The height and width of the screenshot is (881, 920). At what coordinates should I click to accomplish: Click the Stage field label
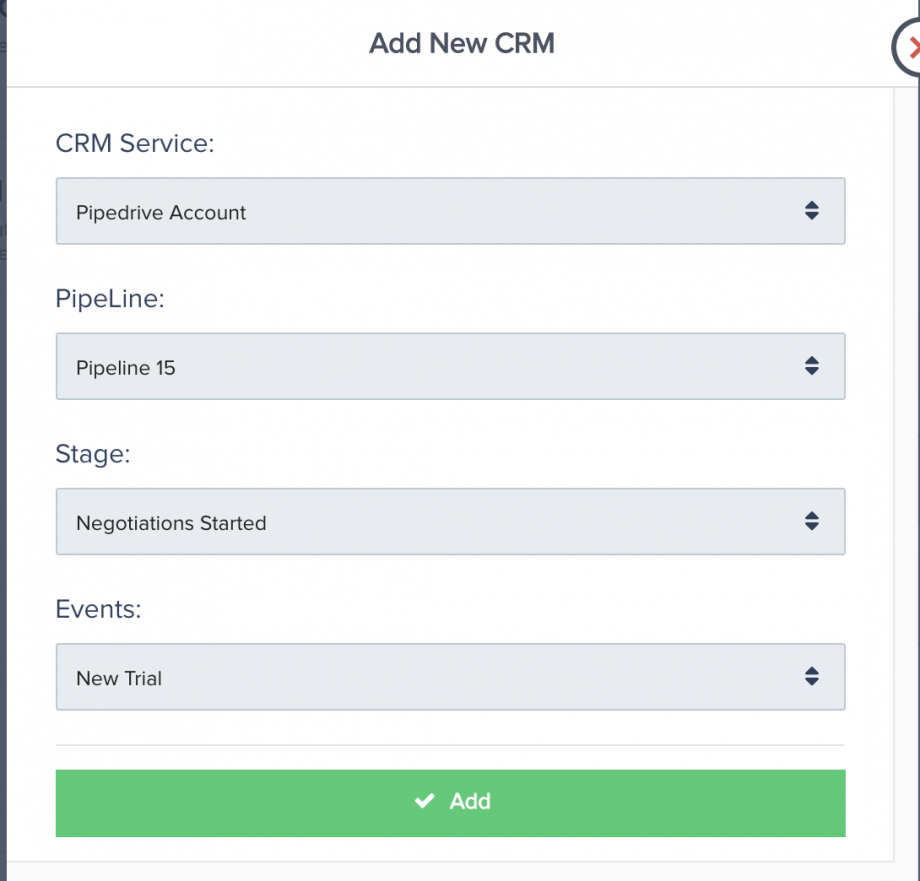click(x=93, y=453)
